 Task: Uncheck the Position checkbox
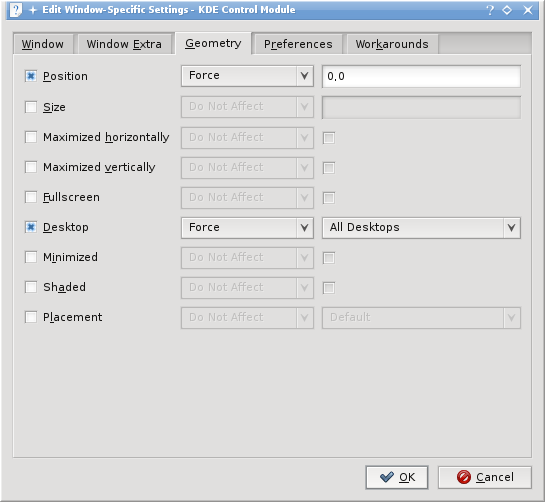pos(31,76)
